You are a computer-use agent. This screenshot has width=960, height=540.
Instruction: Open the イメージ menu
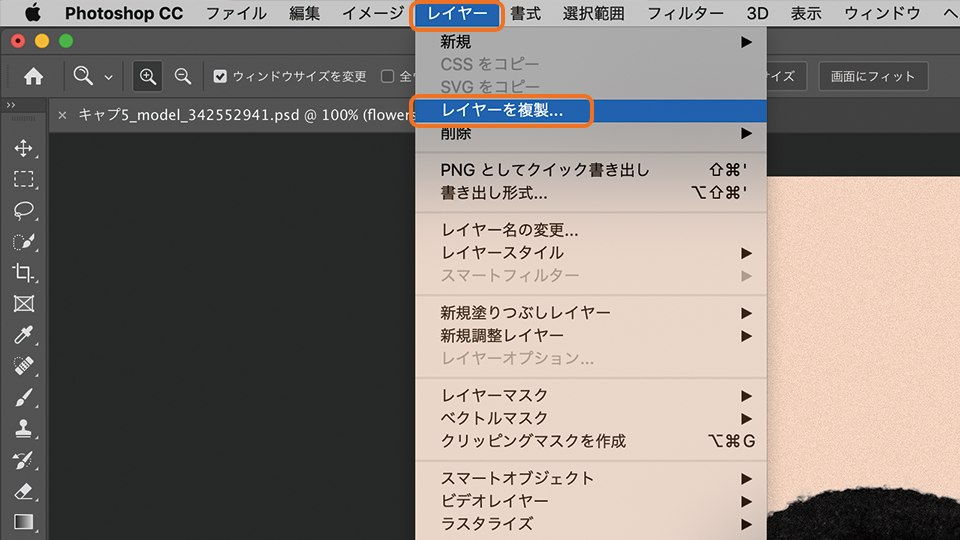click(x=372, y=13)
